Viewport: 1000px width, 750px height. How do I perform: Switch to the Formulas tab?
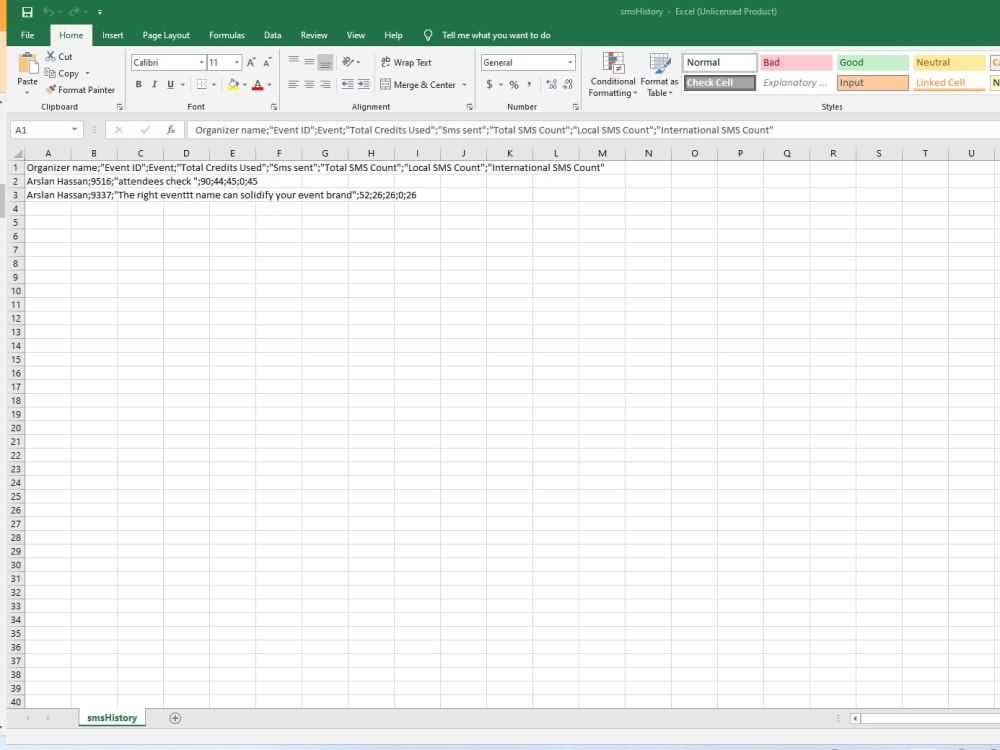pyautogui.click(x=226, y=35)
